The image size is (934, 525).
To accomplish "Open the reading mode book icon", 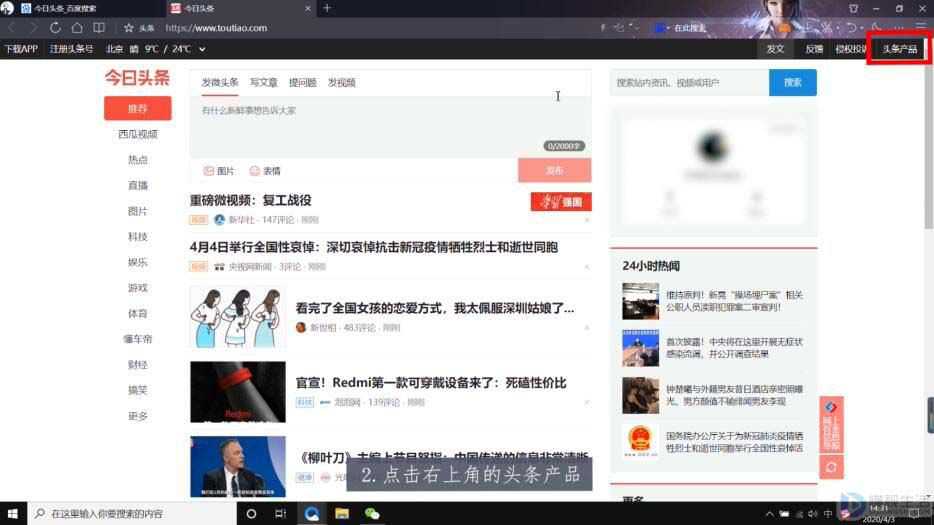I will 99,27.
